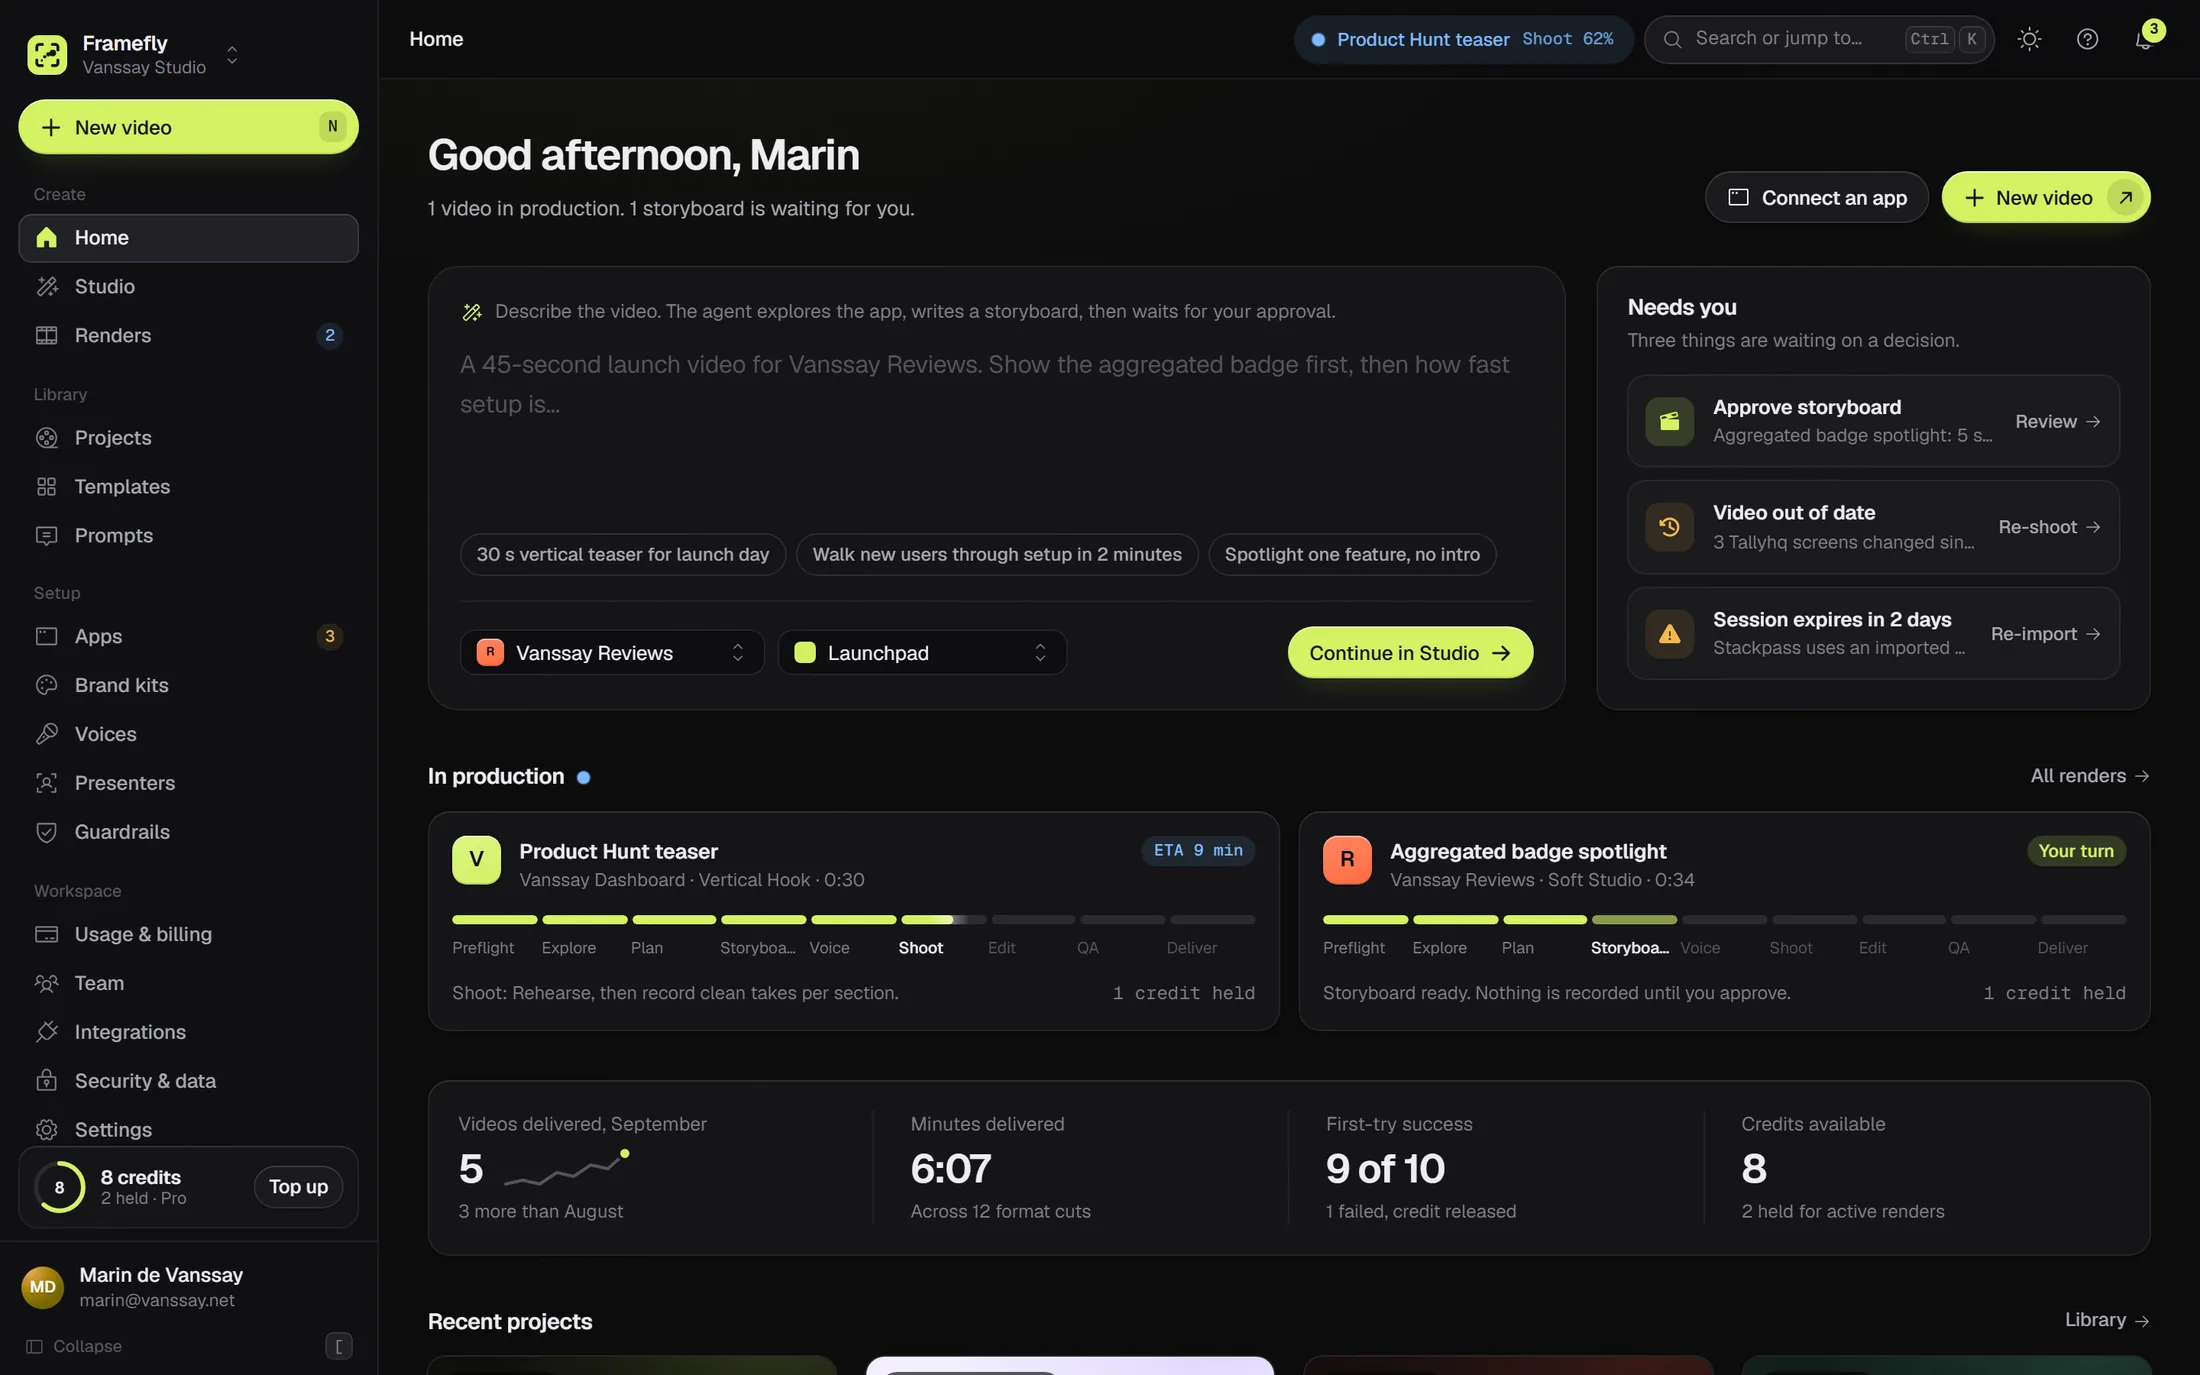Open Usage & billing in sidebar

click(188, 934)
